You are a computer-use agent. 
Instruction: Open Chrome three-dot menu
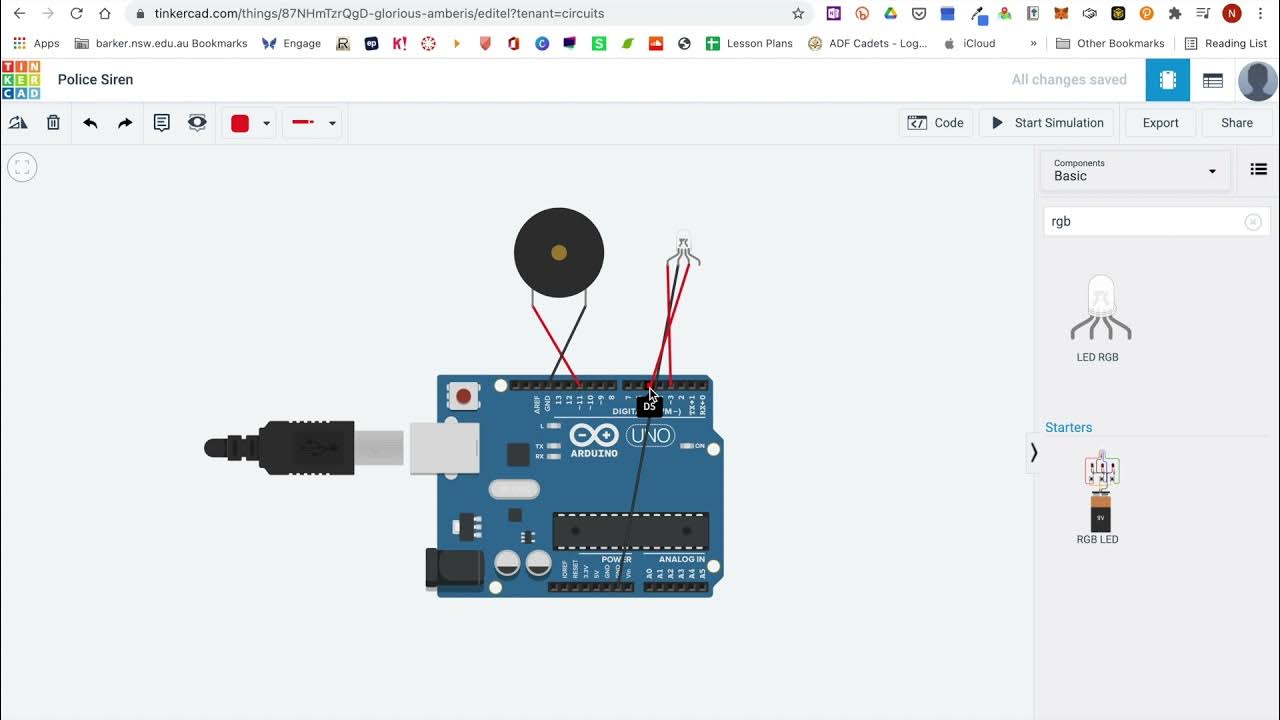tap(1261, 14)
